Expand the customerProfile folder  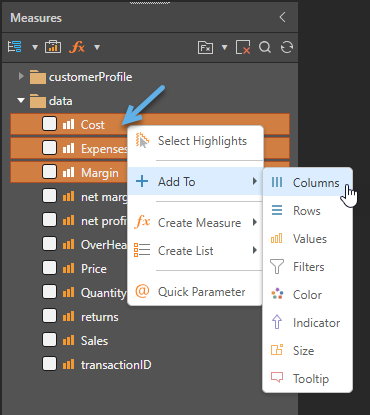pyautogui.click(x=21, y=76)
